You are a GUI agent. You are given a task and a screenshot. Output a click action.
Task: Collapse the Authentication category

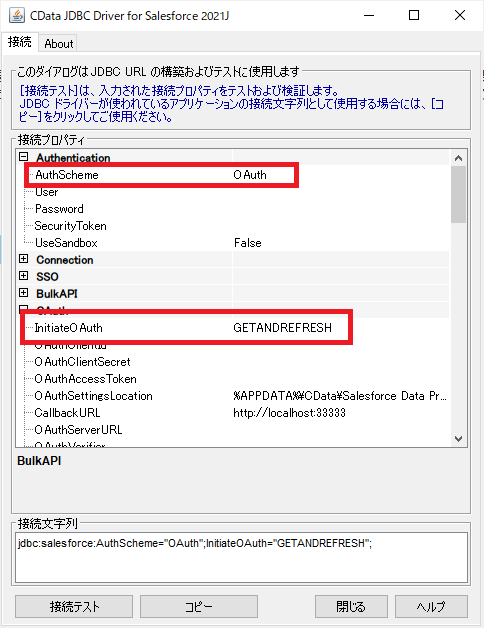(x=24, y=157)
